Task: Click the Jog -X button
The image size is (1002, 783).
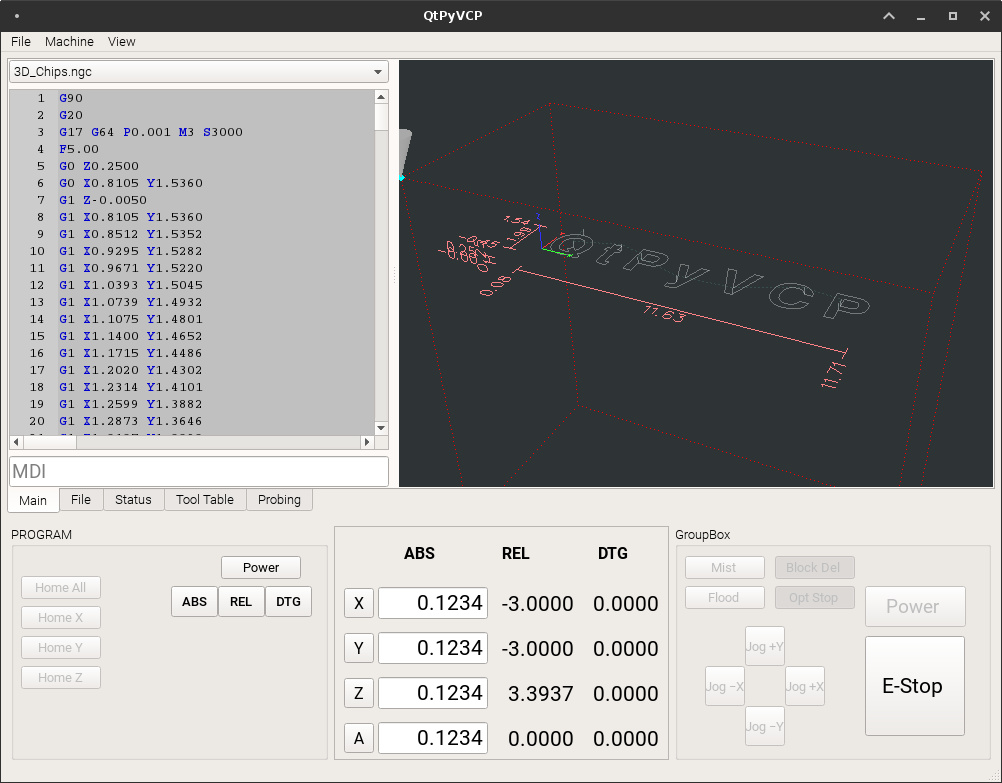Action: 725,686
